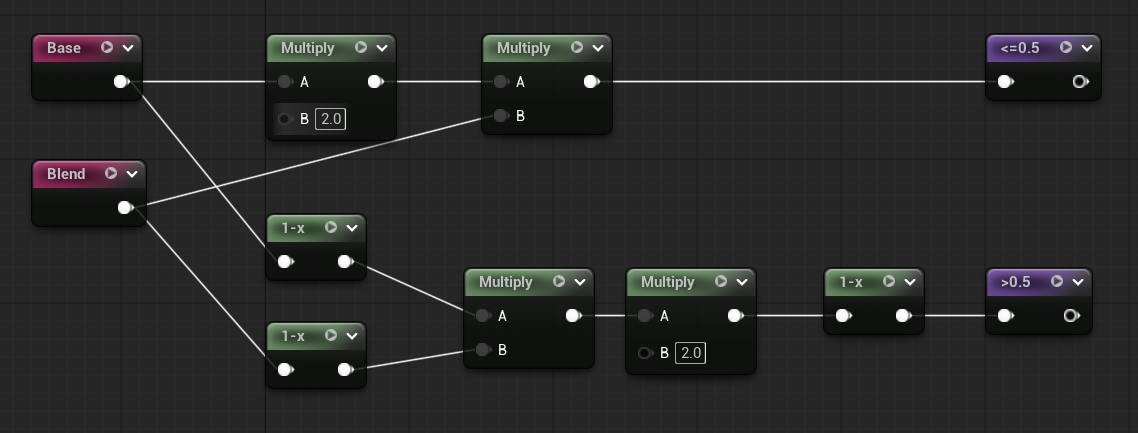1138x433 pixels.
Task: Click pin A on Multiply feeding the last 1-x
Action: click(645, 316)
